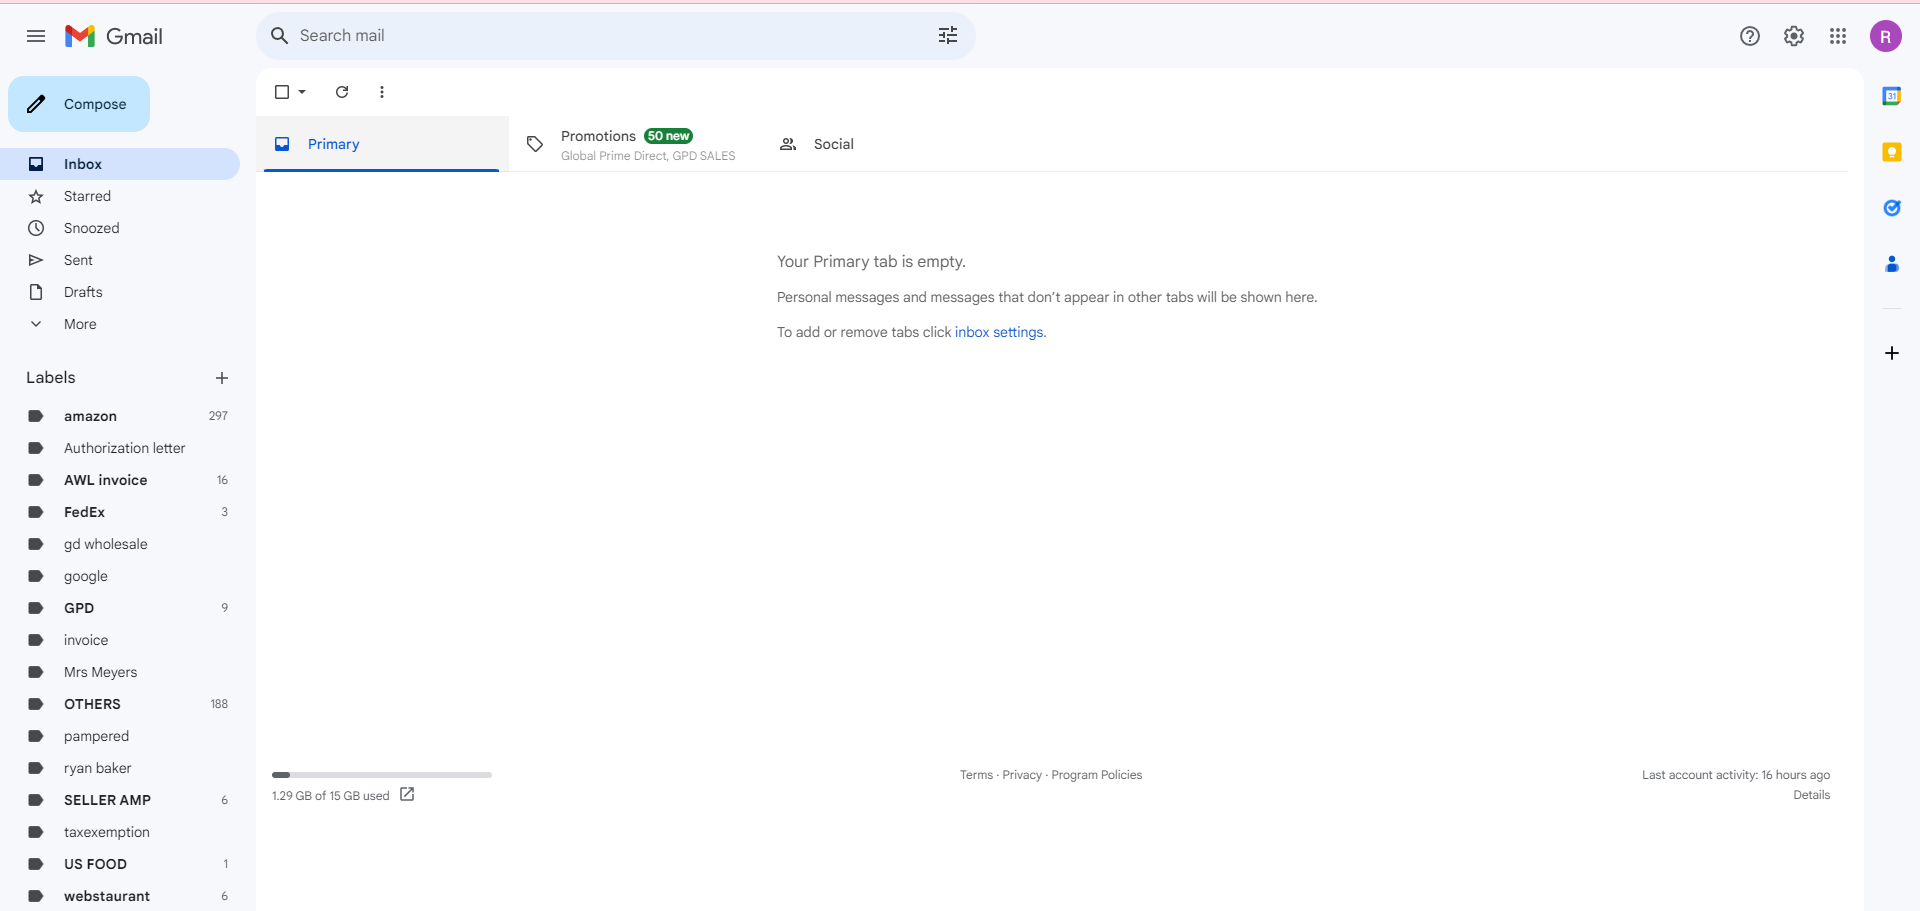Viewport: 1920px width, 911px height.
Task: Click the Starred star icon
Action: point(36,196)
